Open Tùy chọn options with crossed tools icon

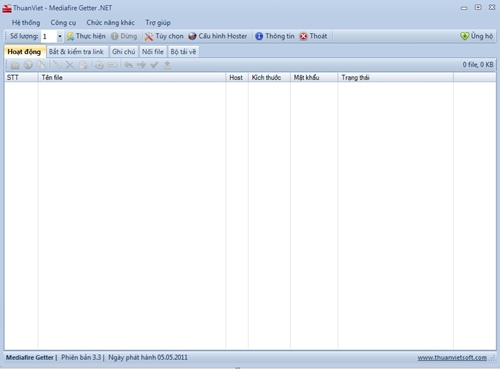tap(164, 36)
